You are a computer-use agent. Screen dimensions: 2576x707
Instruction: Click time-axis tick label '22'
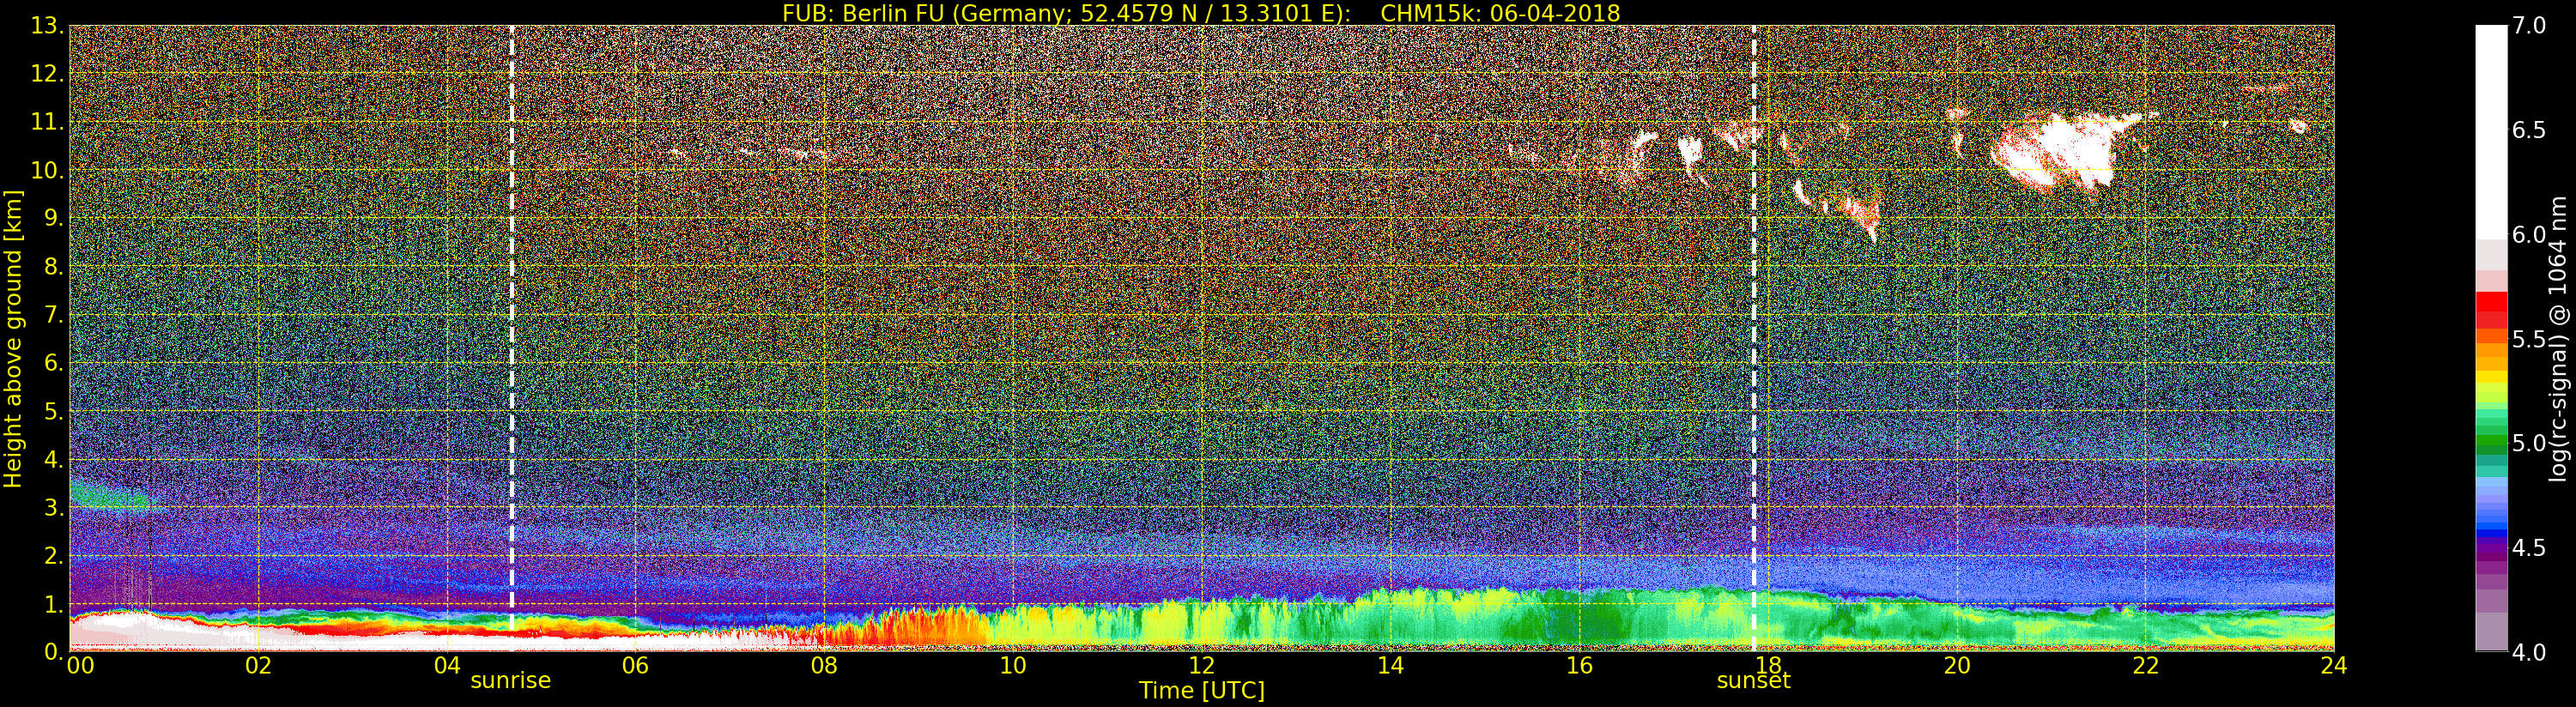(2146, 666)
